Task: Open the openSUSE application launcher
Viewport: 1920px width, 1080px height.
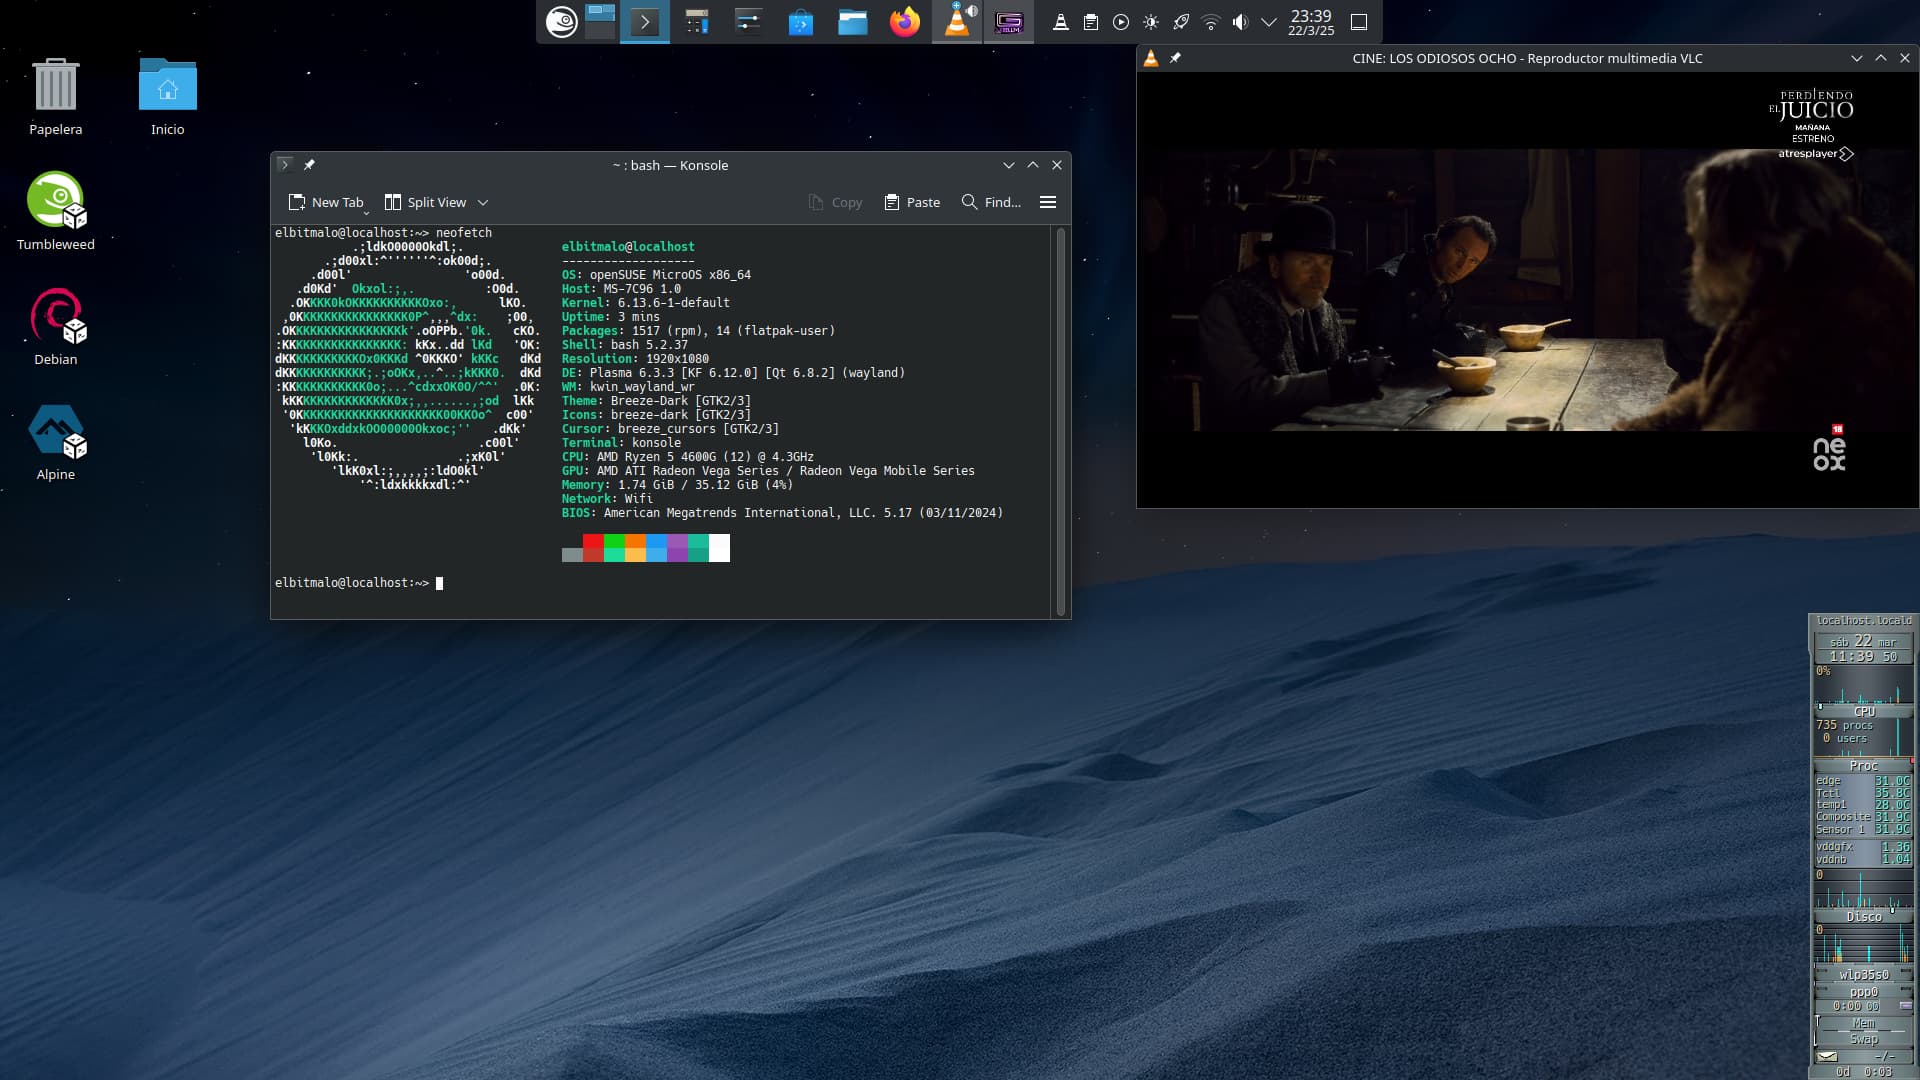Action: pos(561,22)
